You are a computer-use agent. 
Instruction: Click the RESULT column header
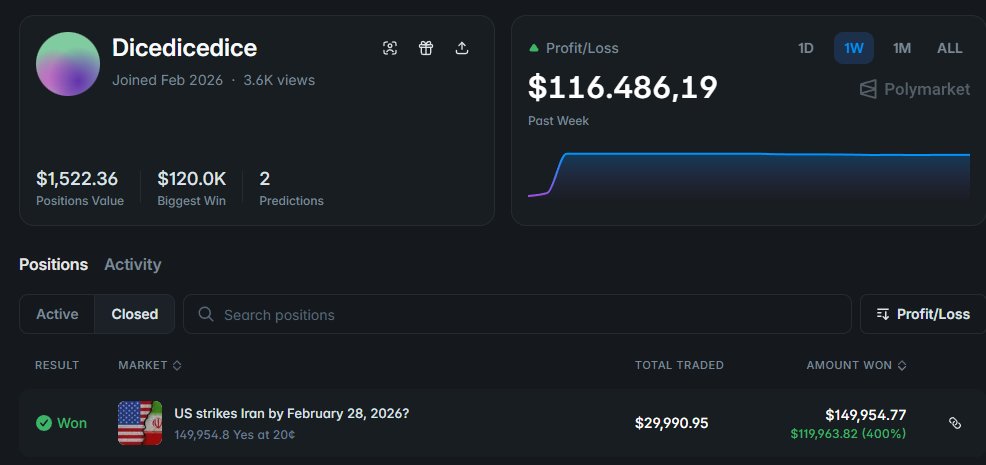coord(57,365)
